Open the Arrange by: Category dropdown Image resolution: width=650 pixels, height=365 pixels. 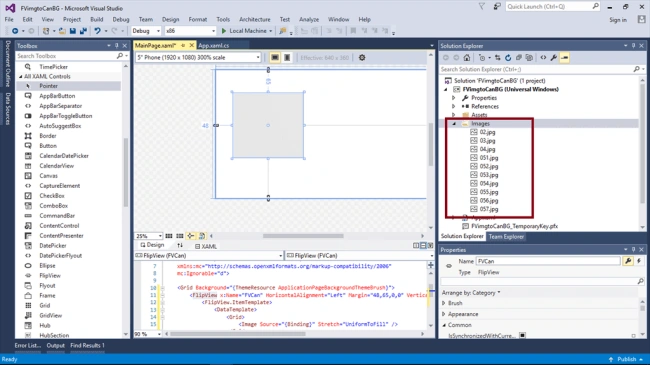tap(471, 293)
